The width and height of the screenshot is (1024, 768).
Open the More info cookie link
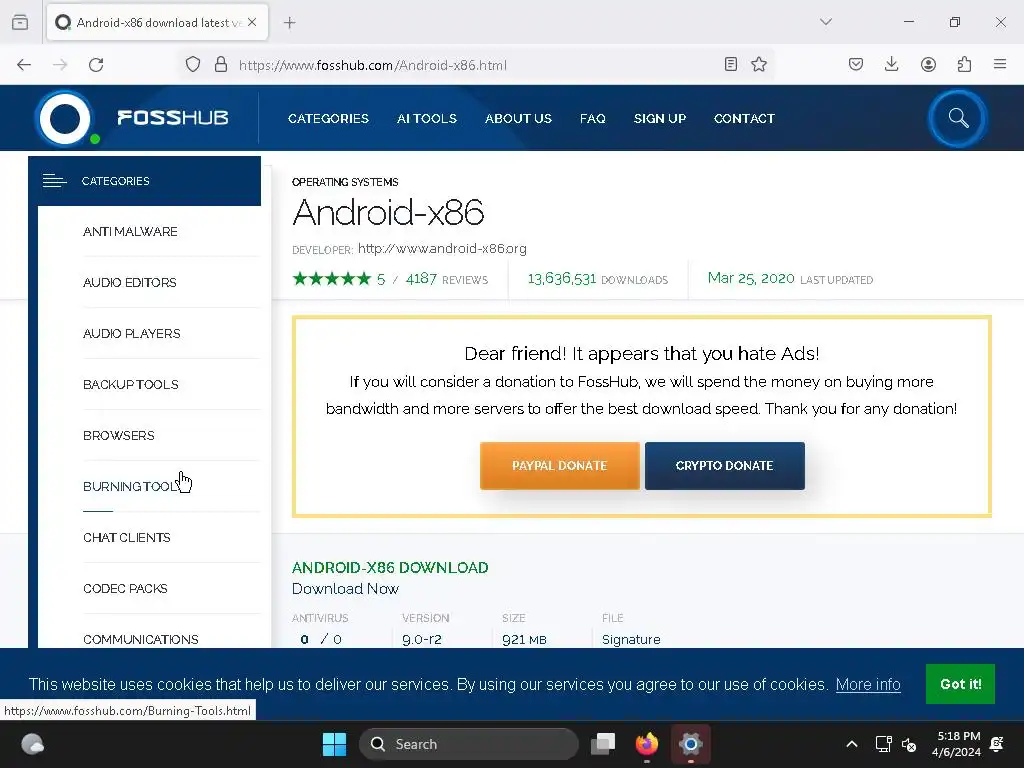coord(868,684)
